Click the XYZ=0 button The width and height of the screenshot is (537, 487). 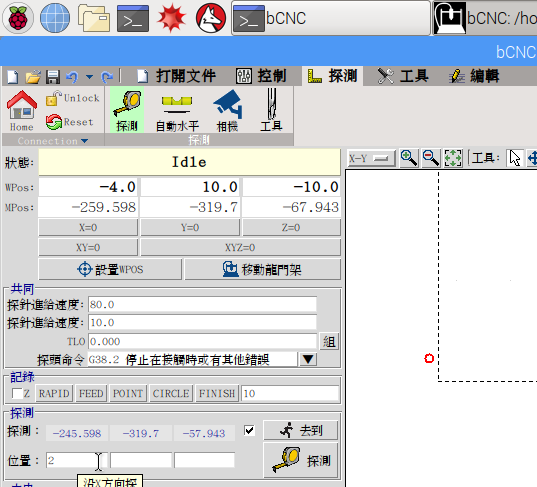240,247
